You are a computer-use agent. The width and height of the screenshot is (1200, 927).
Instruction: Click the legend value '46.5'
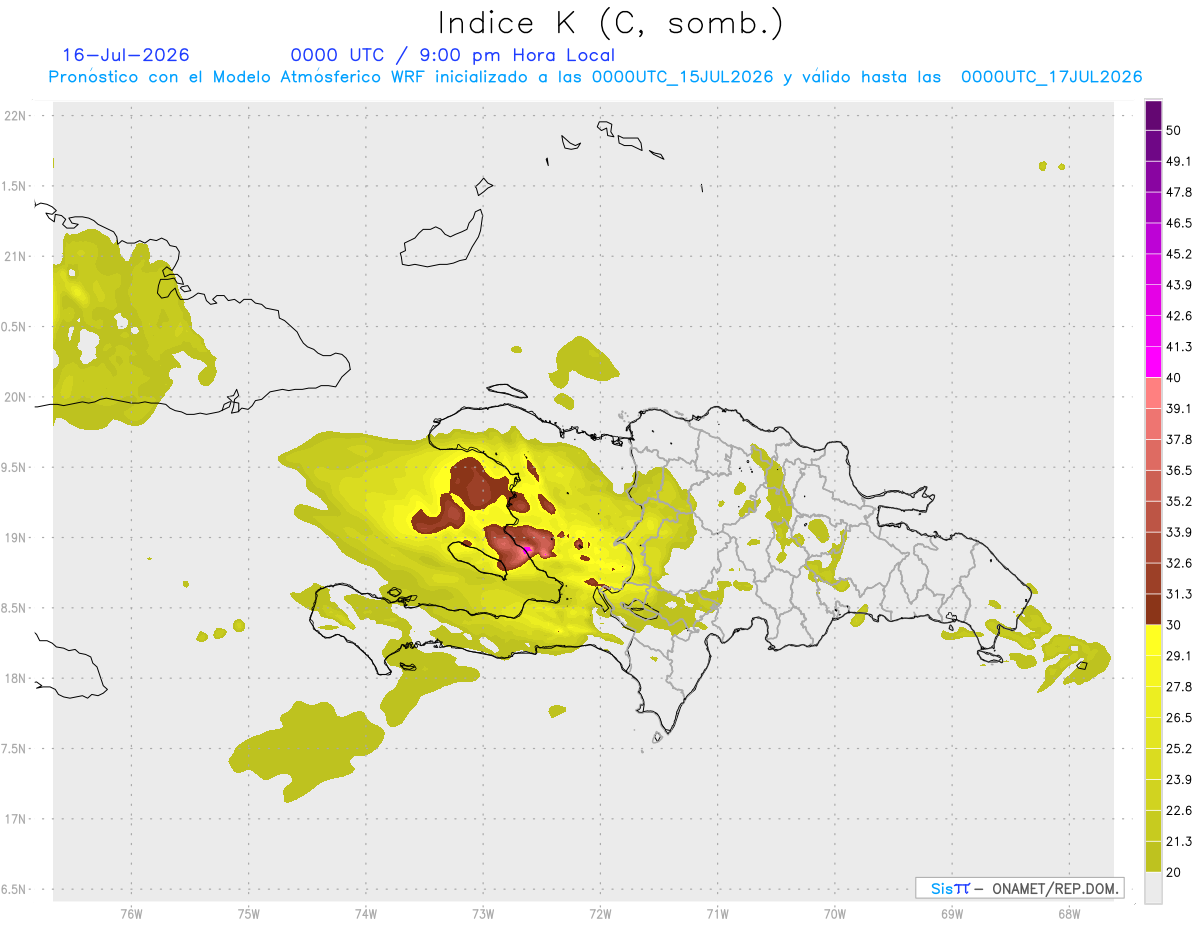pos(1179,224)
